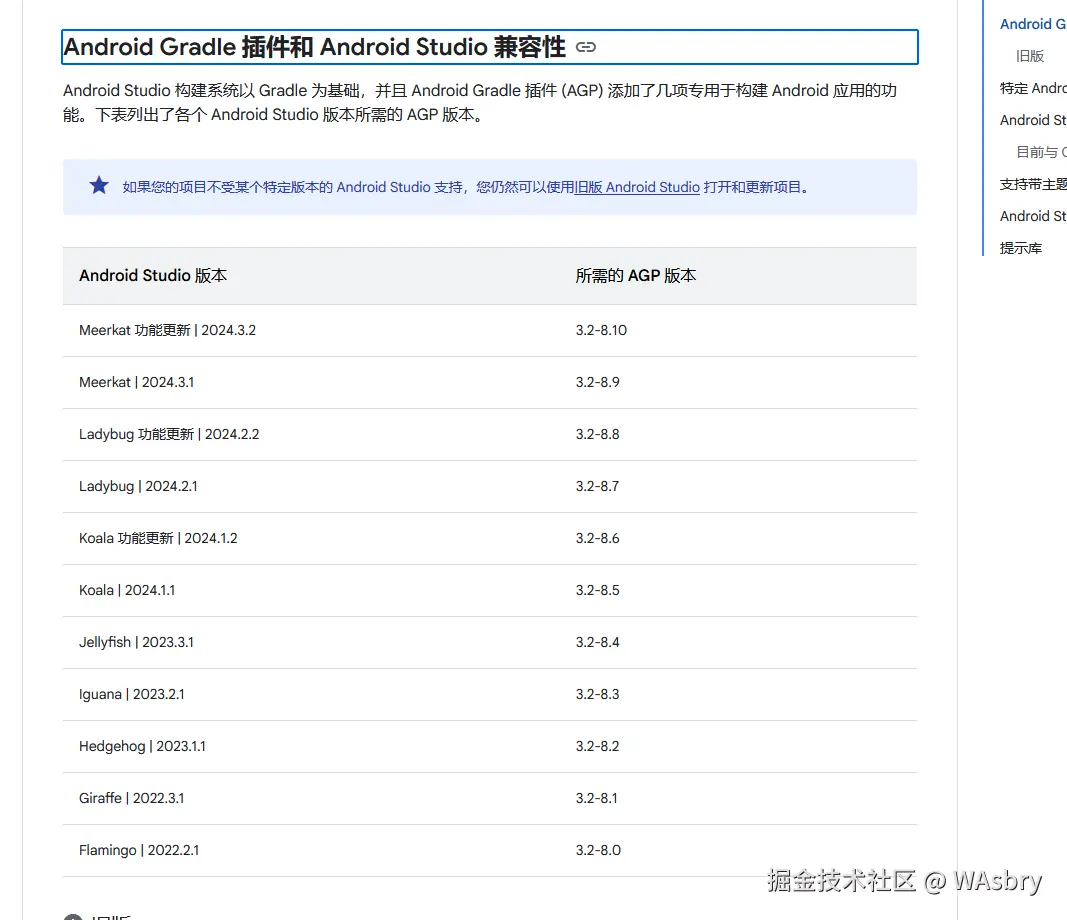The width and height of the screenshot is (1067, 920).
Task: Select 'Meerkat | 2024.3.1' cell
Action: 136,382
